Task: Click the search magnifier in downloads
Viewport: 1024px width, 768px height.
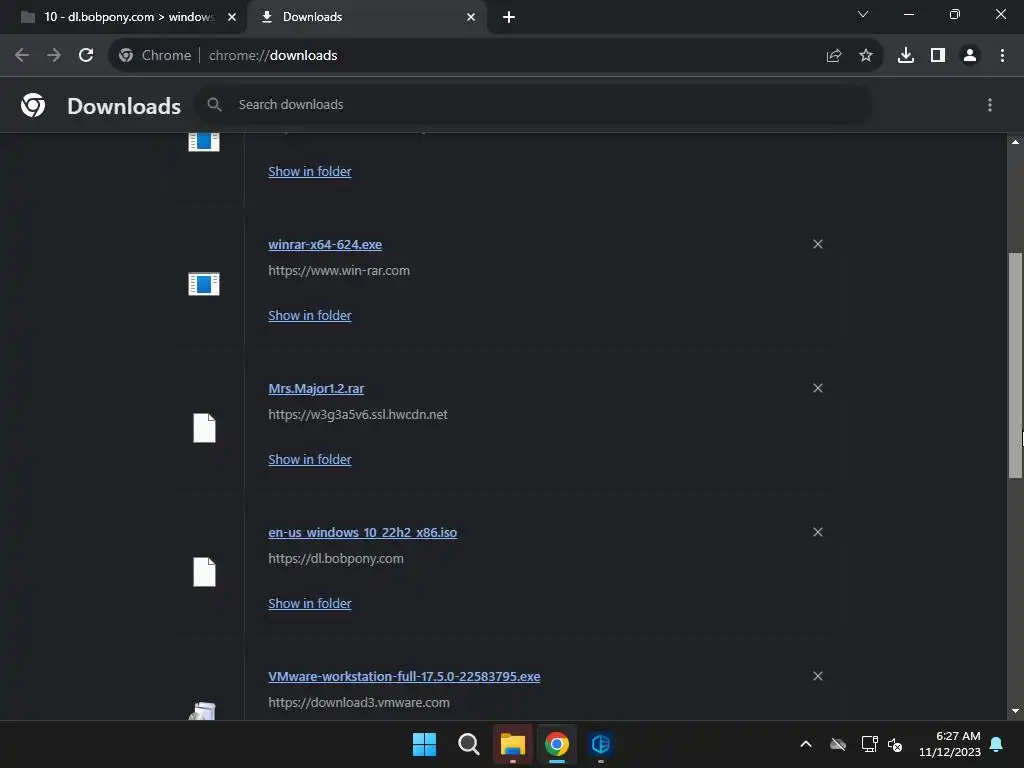Action: coord(214,104)
